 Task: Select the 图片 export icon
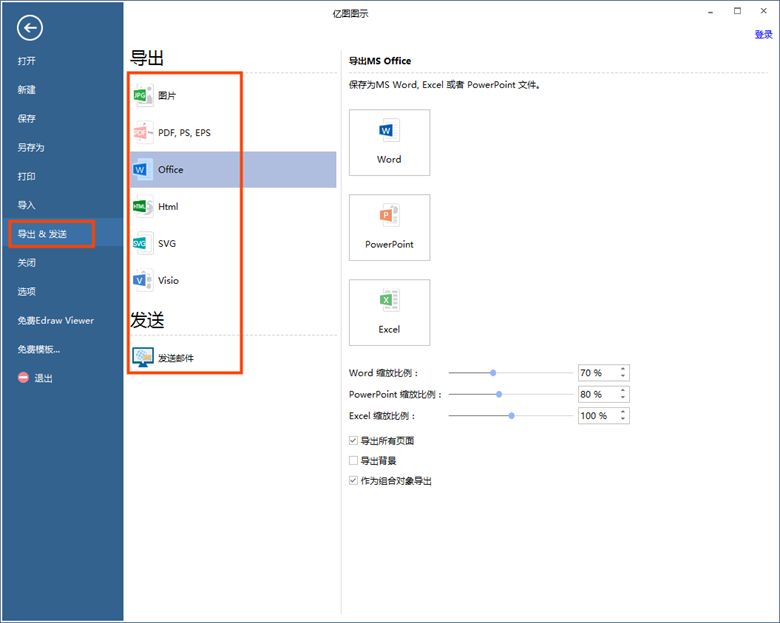143,96
